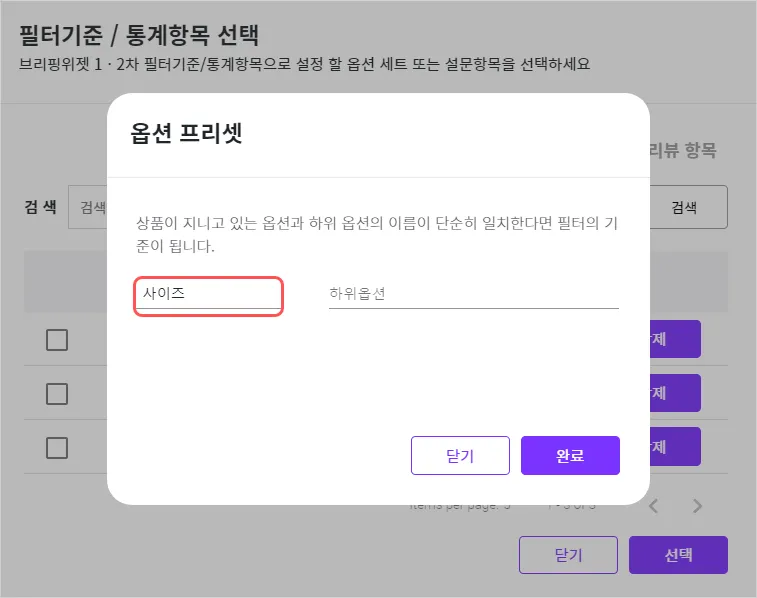
Task: Click the 하위옵션 input field
Action: tap(473, 294)
